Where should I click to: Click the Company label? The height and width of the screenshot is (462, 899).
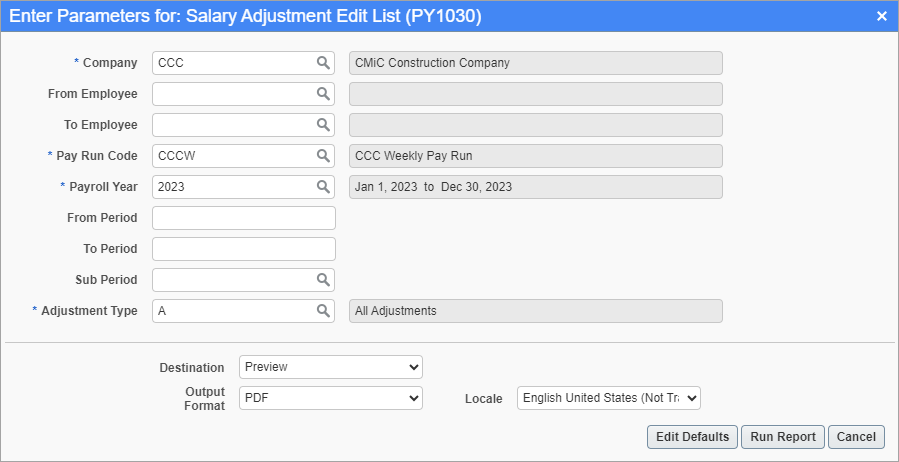coord(110,62)
